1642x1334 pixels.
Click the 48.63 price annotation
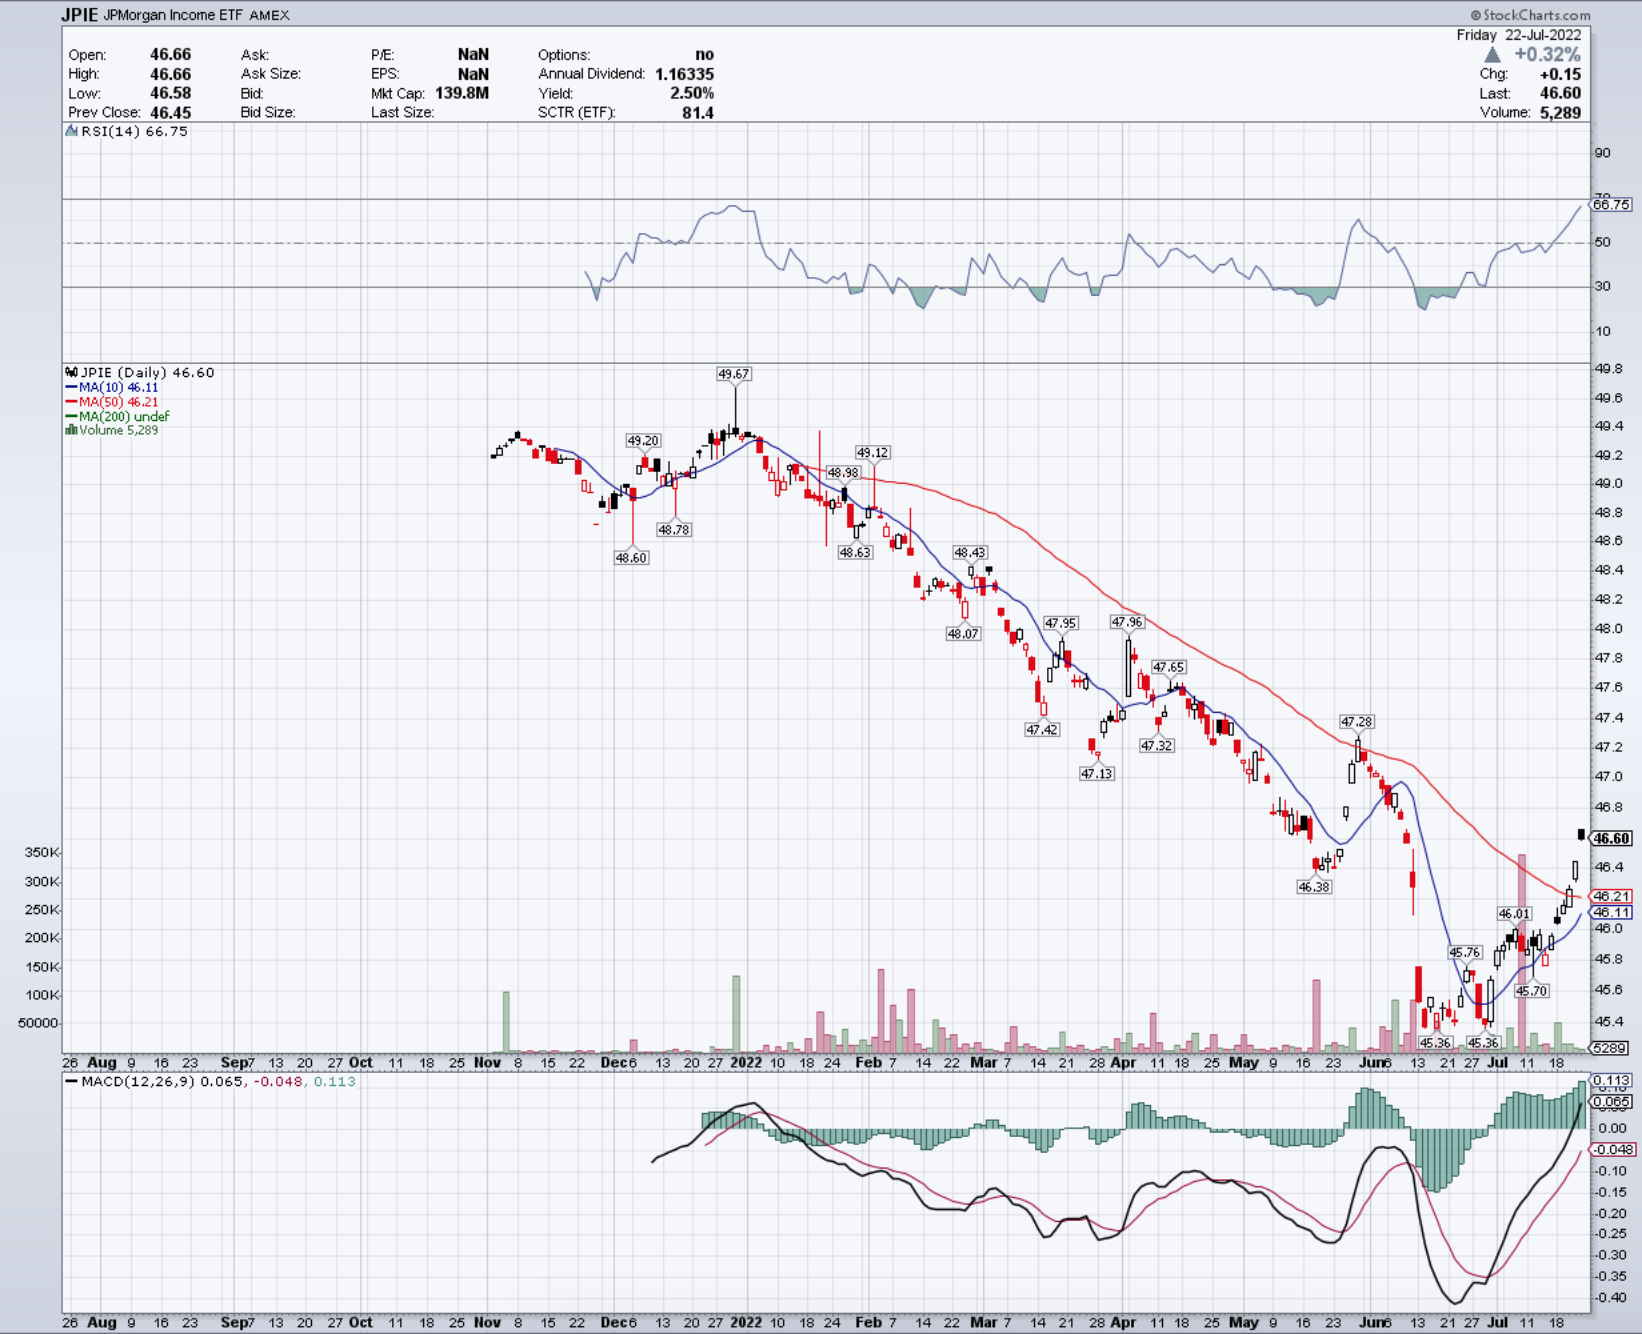(855, 552)
